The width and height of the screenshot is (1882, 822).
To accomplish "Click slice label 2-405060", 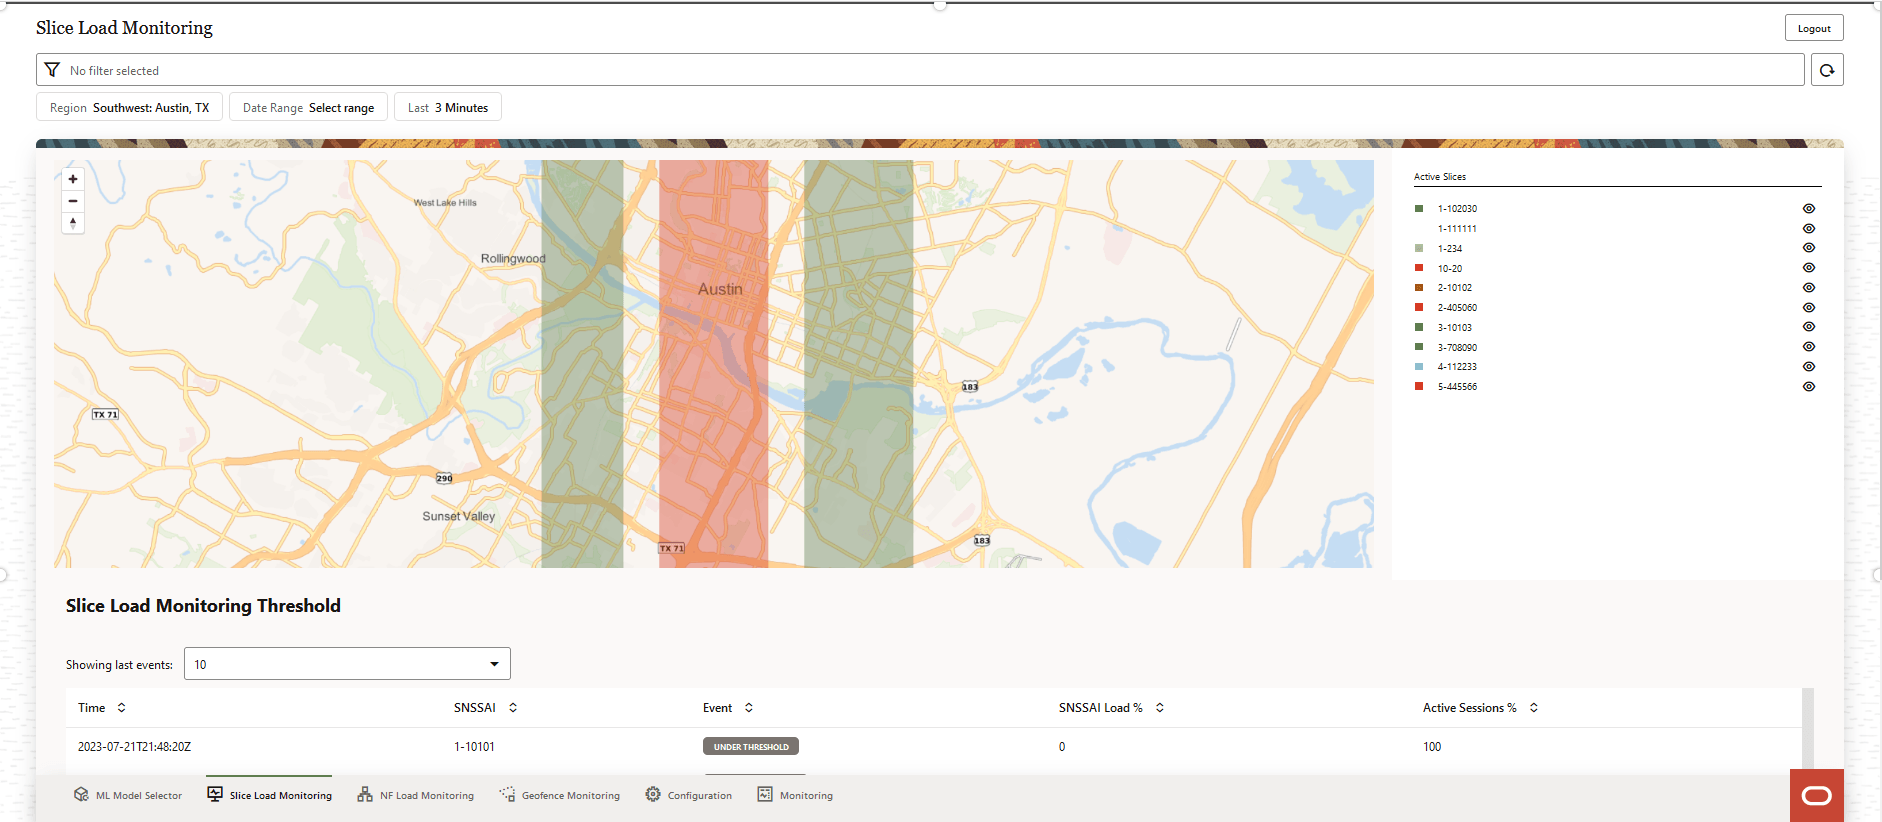I will coord(1457,308).
